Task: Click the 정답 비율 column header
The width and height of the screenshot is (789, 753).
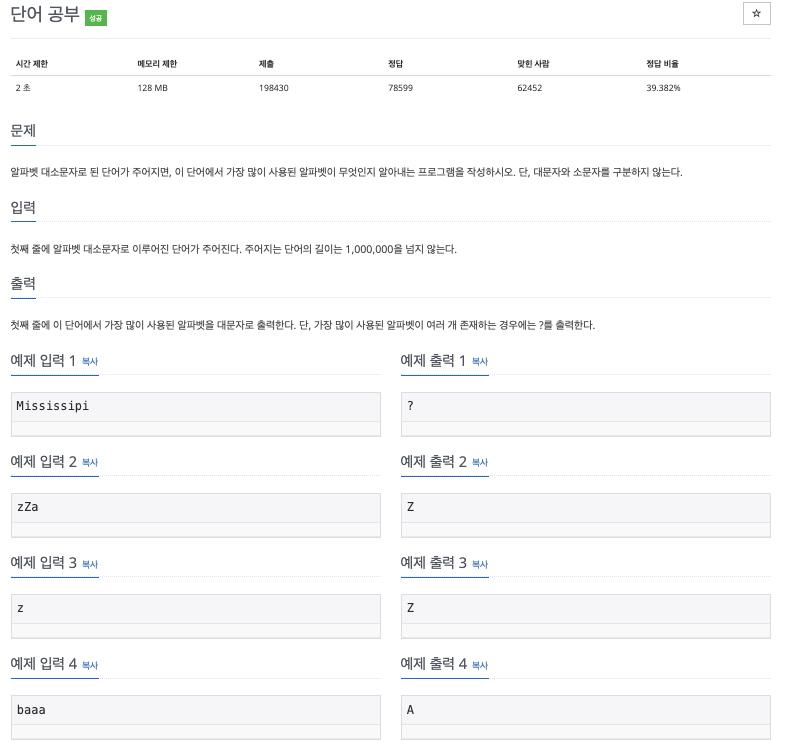Action: pos(662,64)
